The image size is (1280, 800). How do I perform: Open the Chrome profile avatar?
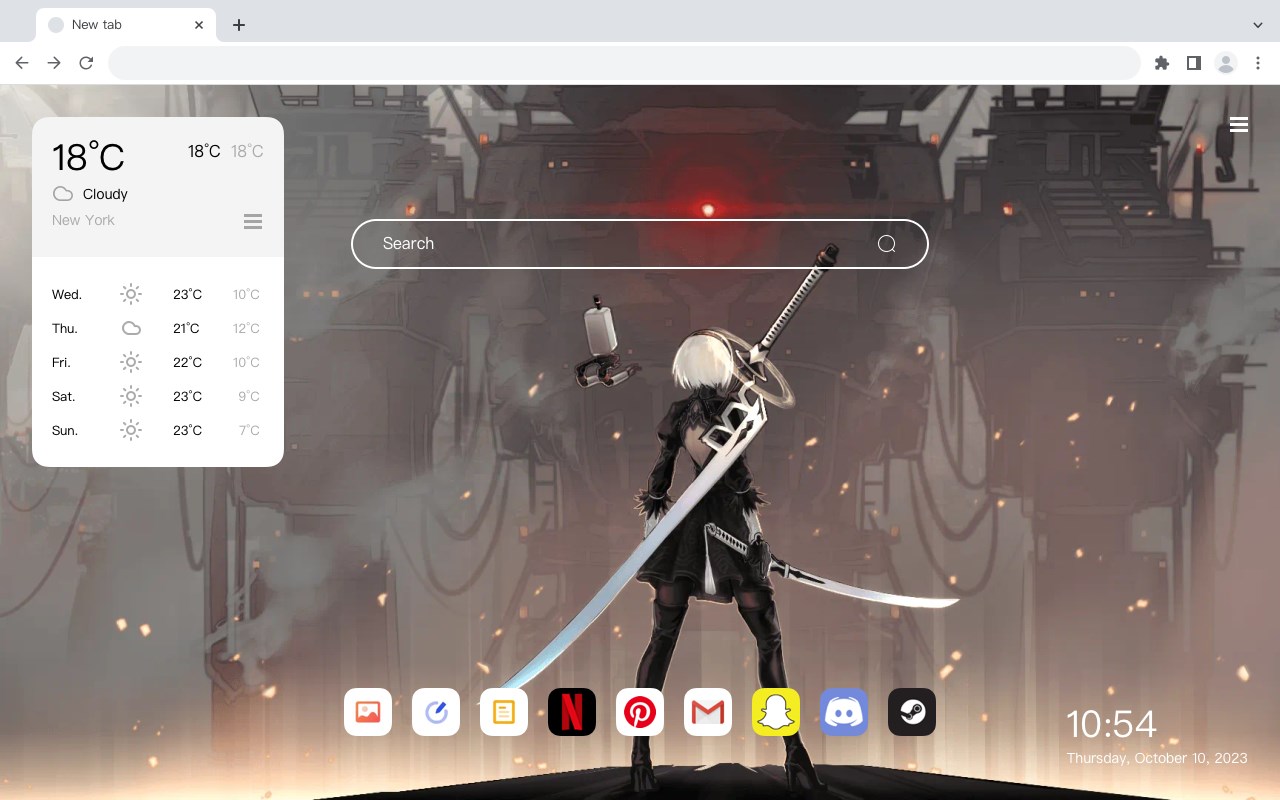1226,63
